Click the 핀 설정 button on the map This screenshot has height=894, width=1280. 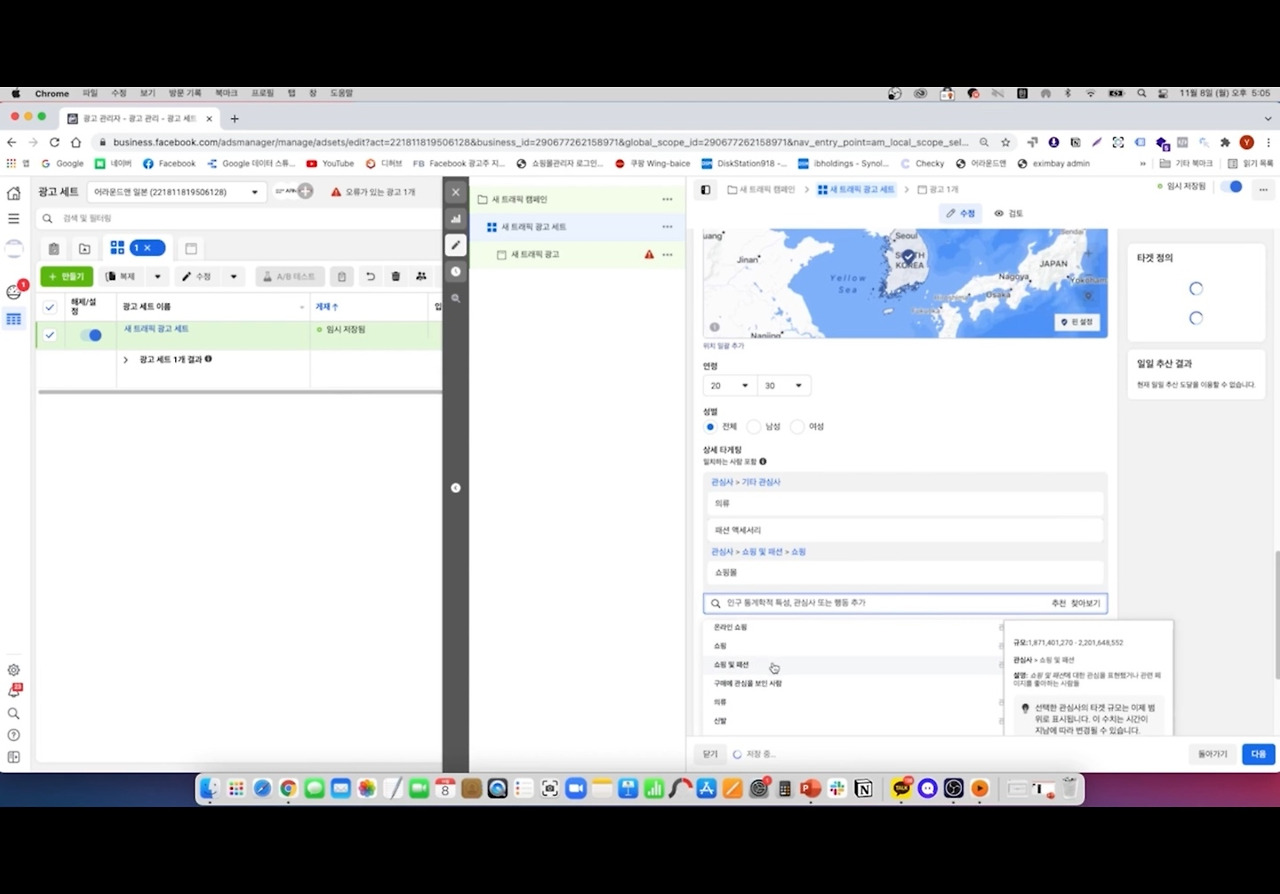[x=1077, y=322]
